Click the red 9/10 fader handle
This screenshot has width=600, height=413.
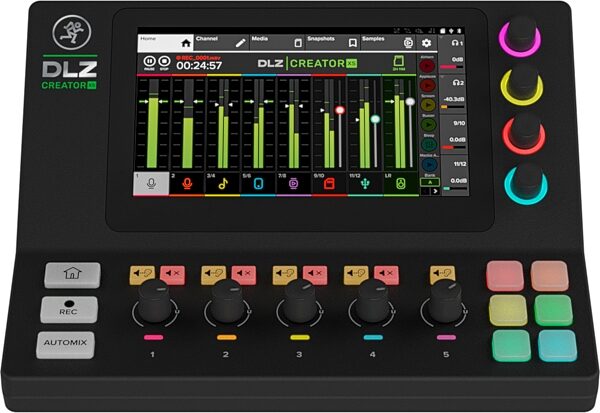click(x=340, y=110)
